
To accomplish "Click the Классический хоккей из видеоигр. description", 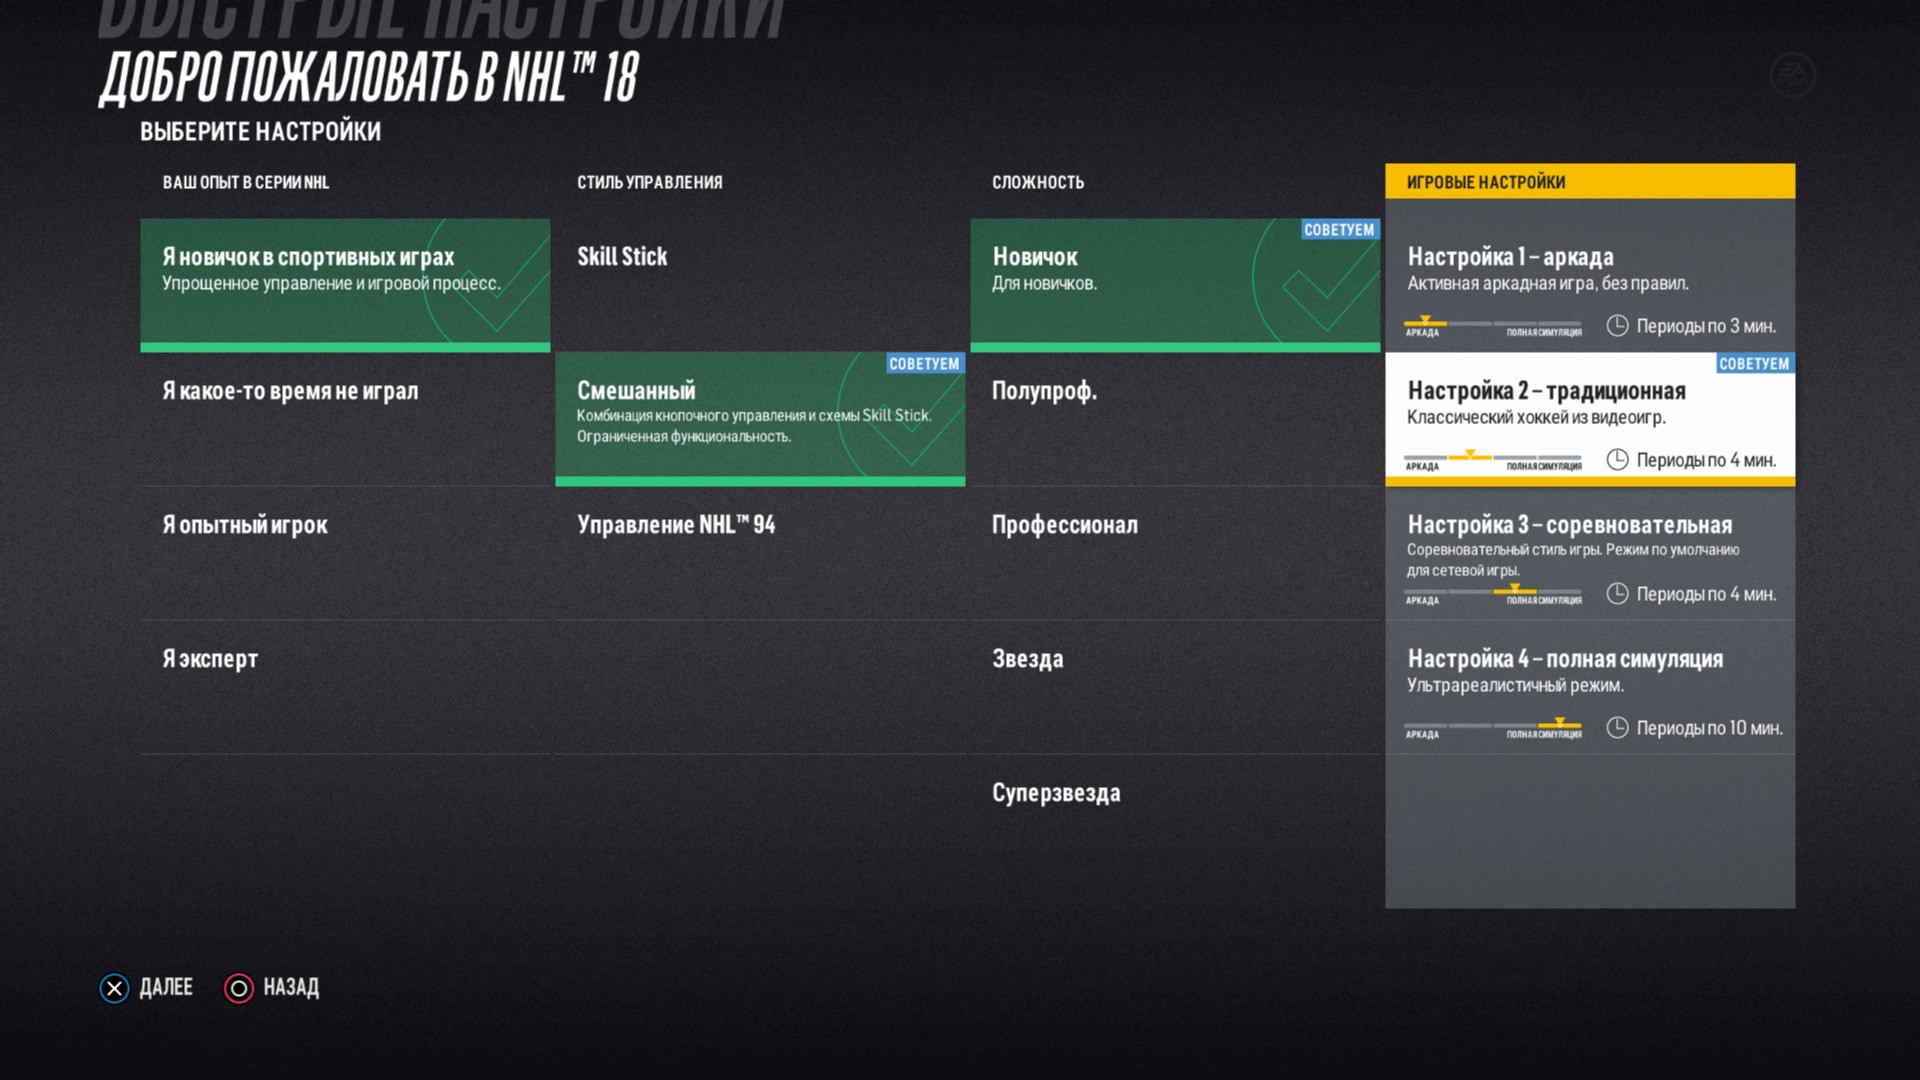I will coord(1536,417).
